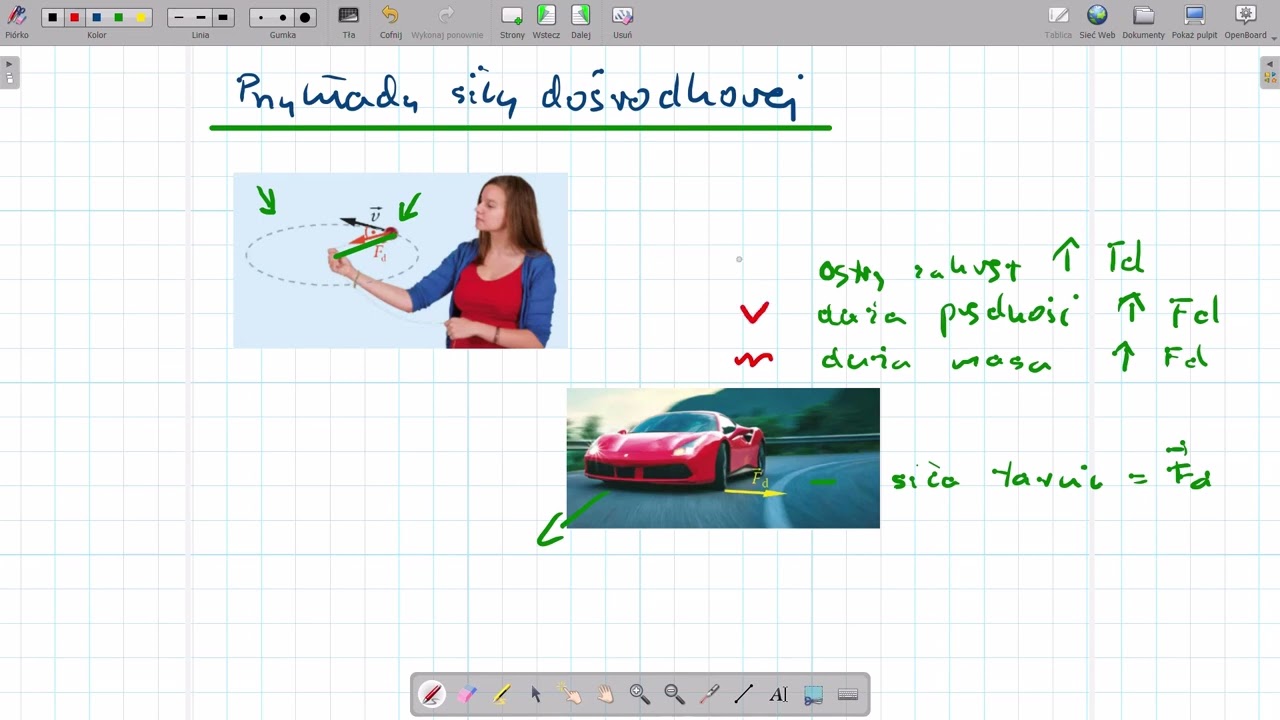Viewport: 1280px width, 720px height.
Task: Pick the red pen color
Action: pos(75,17)
